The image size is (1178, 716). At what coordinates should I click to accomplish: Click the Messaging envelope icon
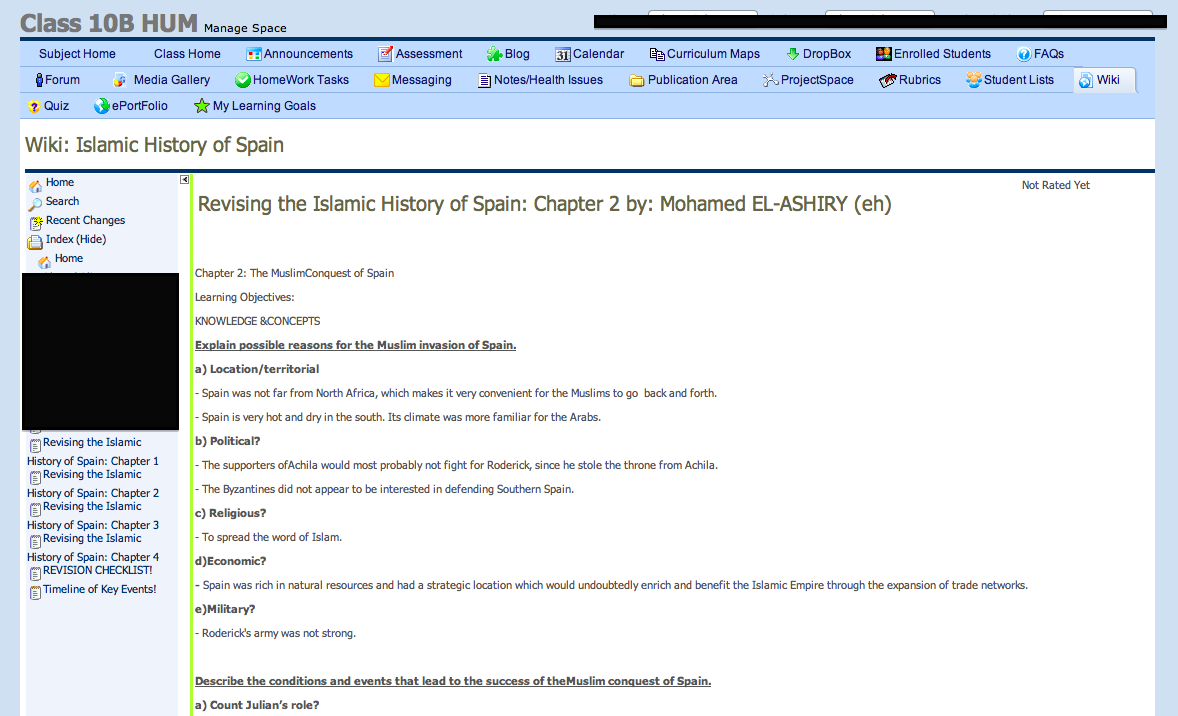(381, 80)
